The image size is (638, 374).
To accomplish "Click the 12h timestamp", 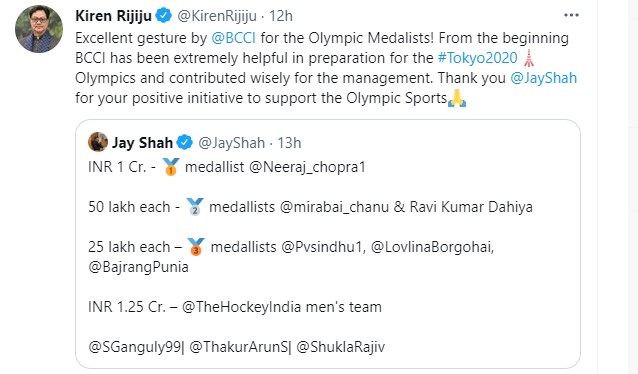I will click(x=281, y=16).
